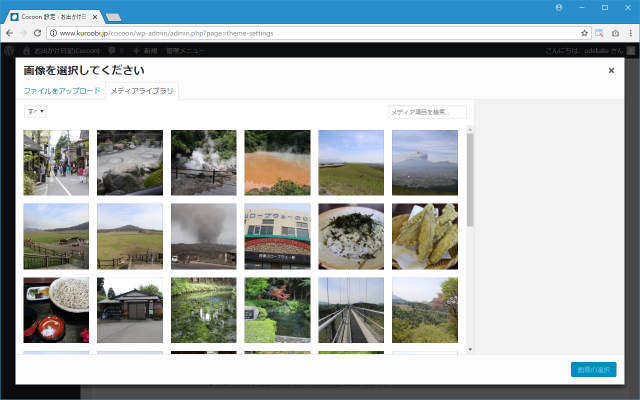This screenshot has height=400, width=640.
Task: Open the media type filter dropdown
Action: coord(36,111)
